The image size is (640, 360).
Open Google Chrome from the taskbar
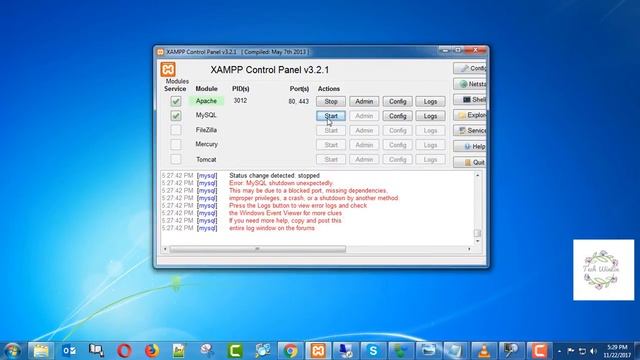(x=290, y=351)
